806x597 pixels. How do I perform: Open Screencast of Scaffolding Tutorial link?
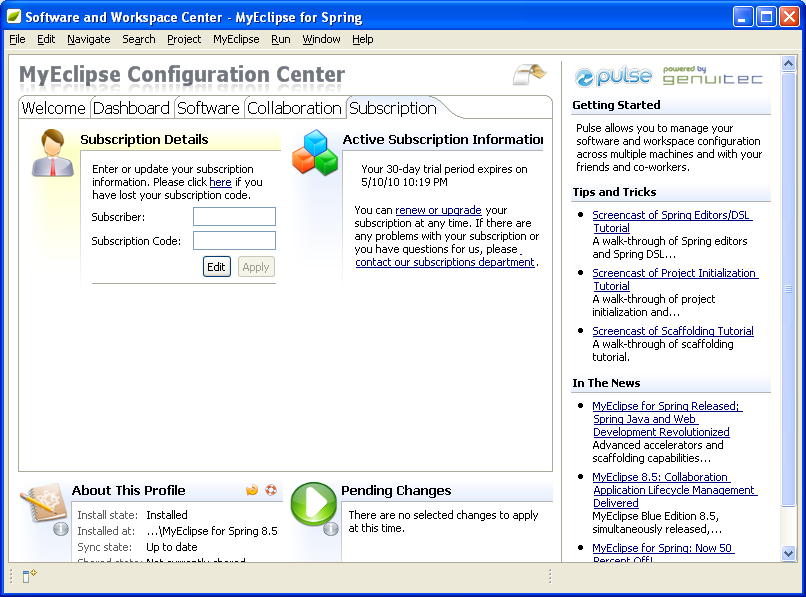pos(673,331)
